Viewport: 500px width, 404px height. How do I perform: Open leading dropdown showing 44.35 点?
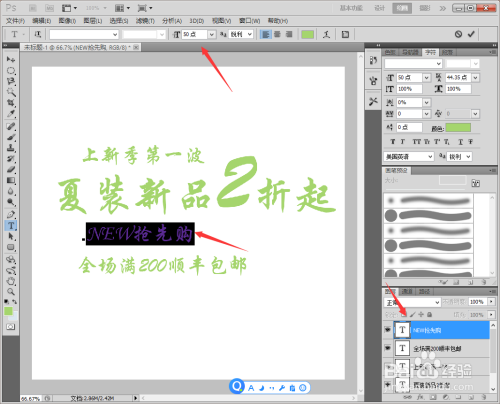click(x=476, y=78)
